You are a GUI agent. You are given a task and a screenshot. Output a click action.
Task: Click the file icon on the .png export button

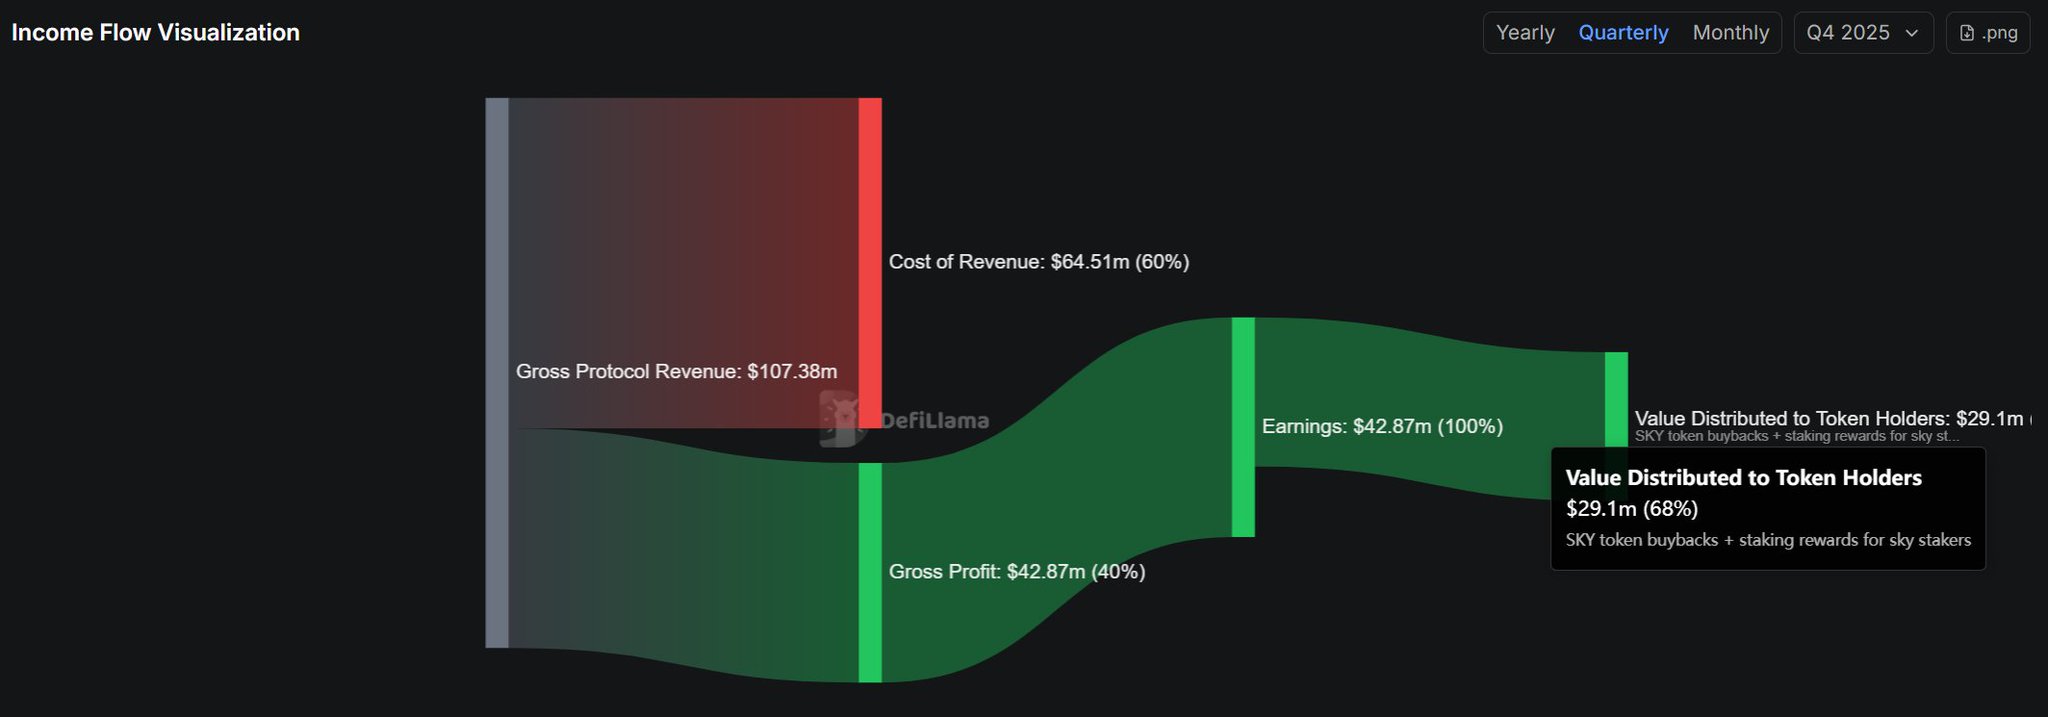pos(1966,33)
